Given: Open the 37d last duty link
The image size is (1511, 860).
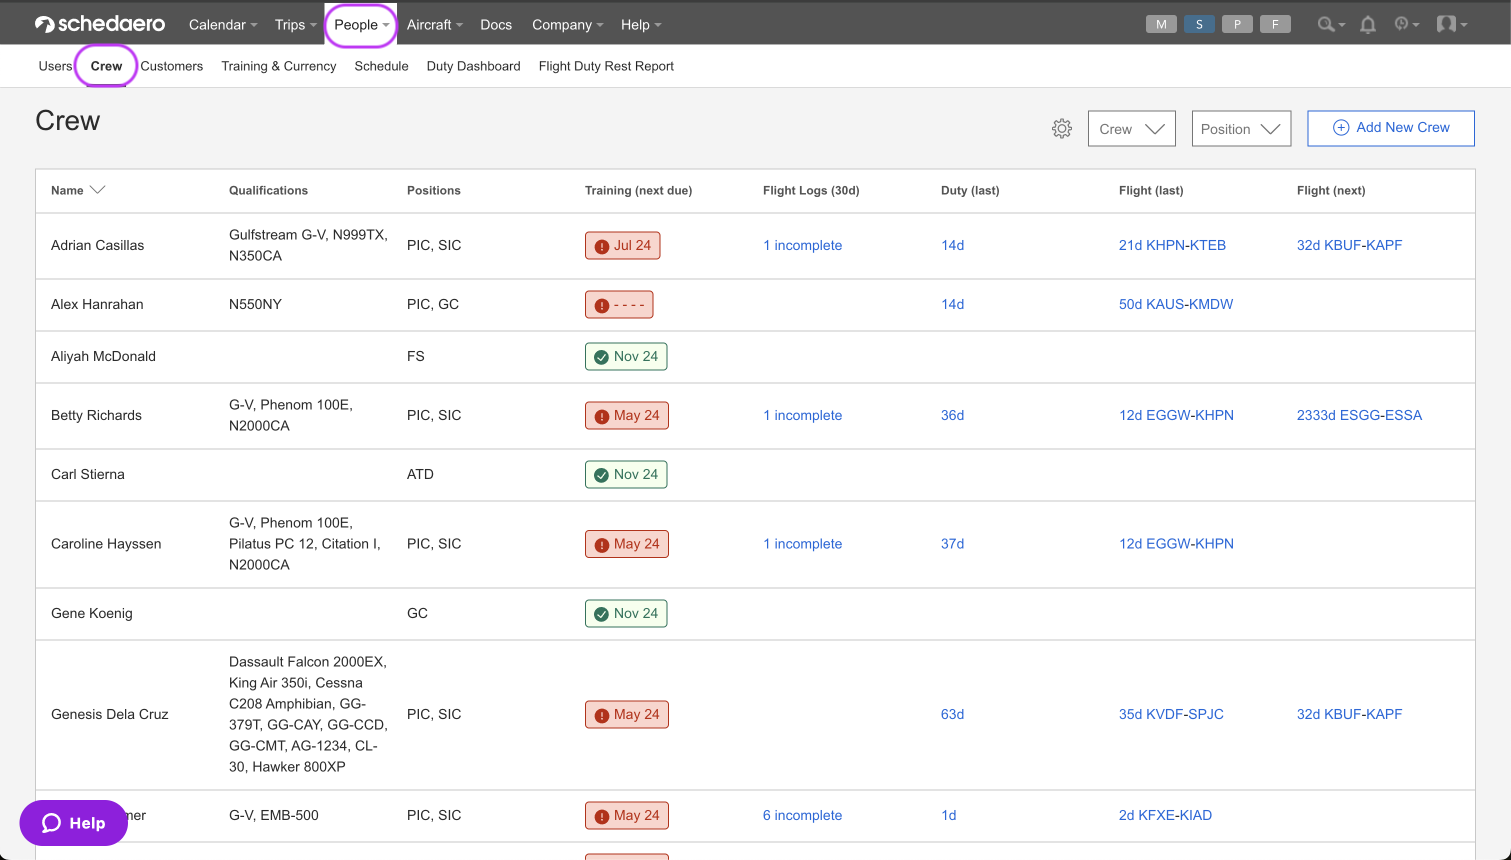Looking at the screenshot, I should tap(953, 544).
